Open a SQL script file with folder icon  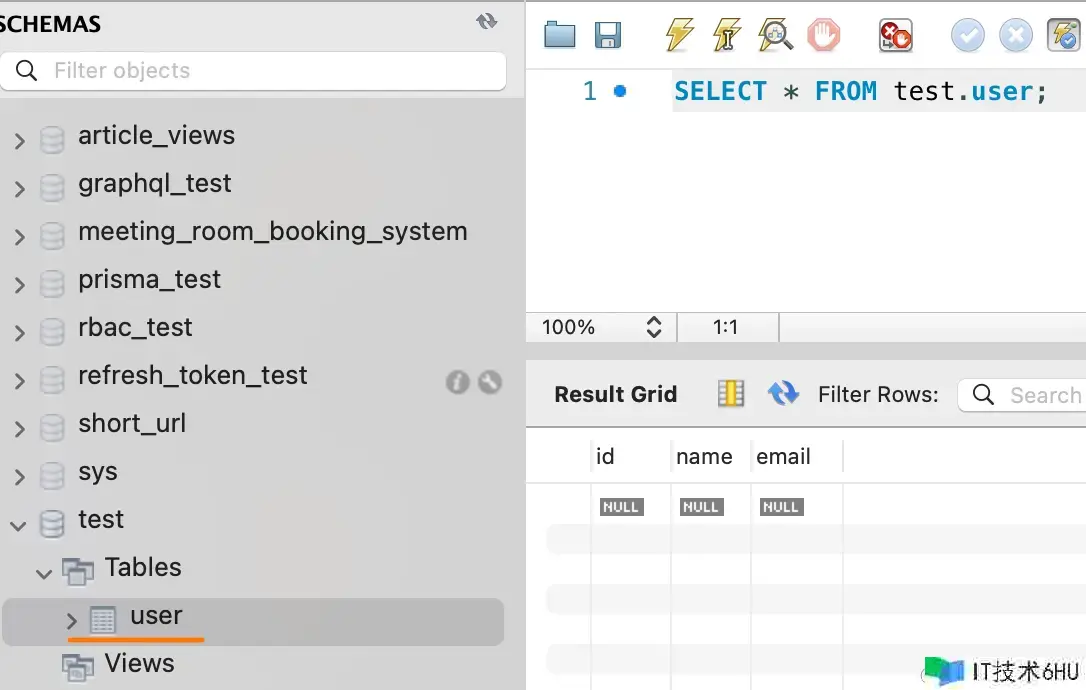tap(560, 36)
